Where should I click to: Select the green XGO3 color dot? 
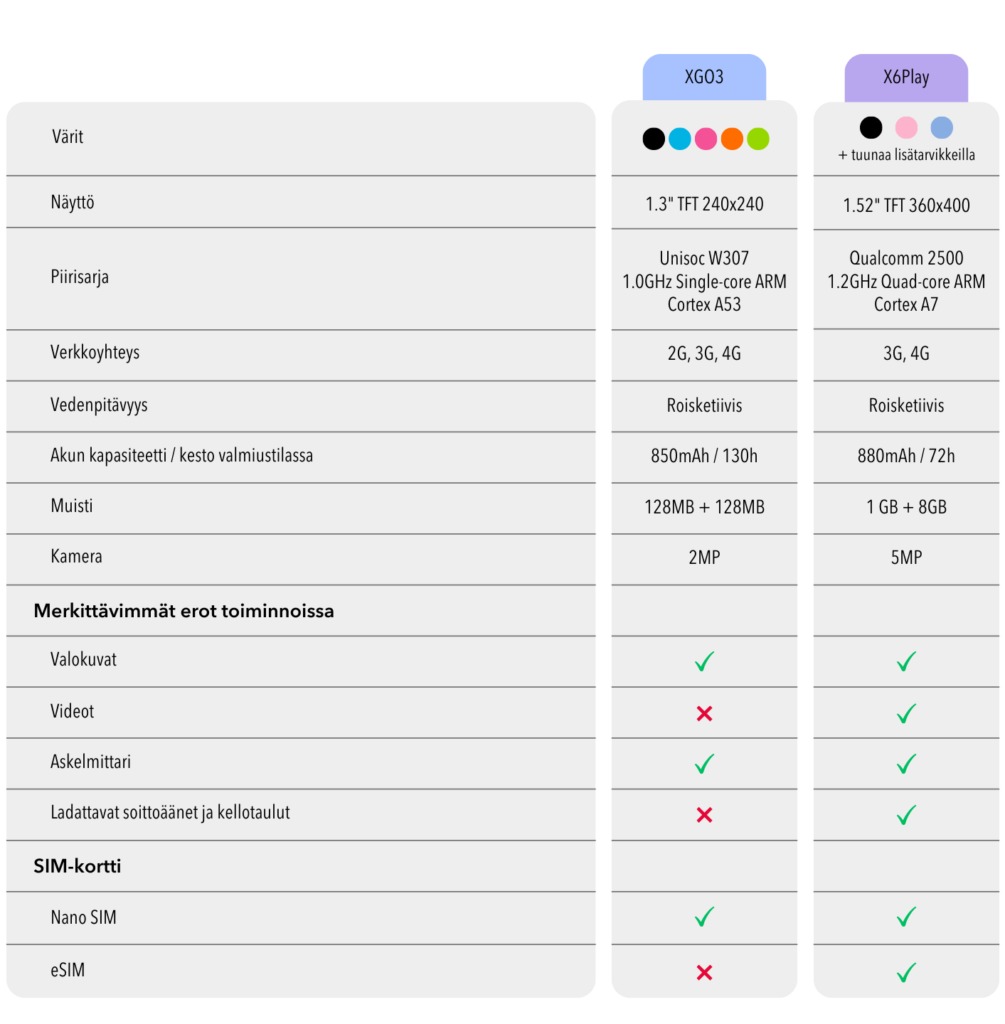click(758, 139)
